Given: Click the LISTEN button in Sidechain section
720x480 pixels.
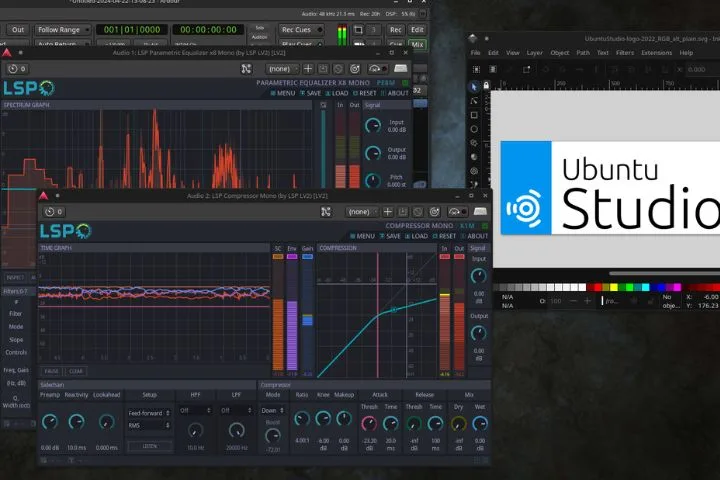Looking at the screenshot, I should pos(150,446).
